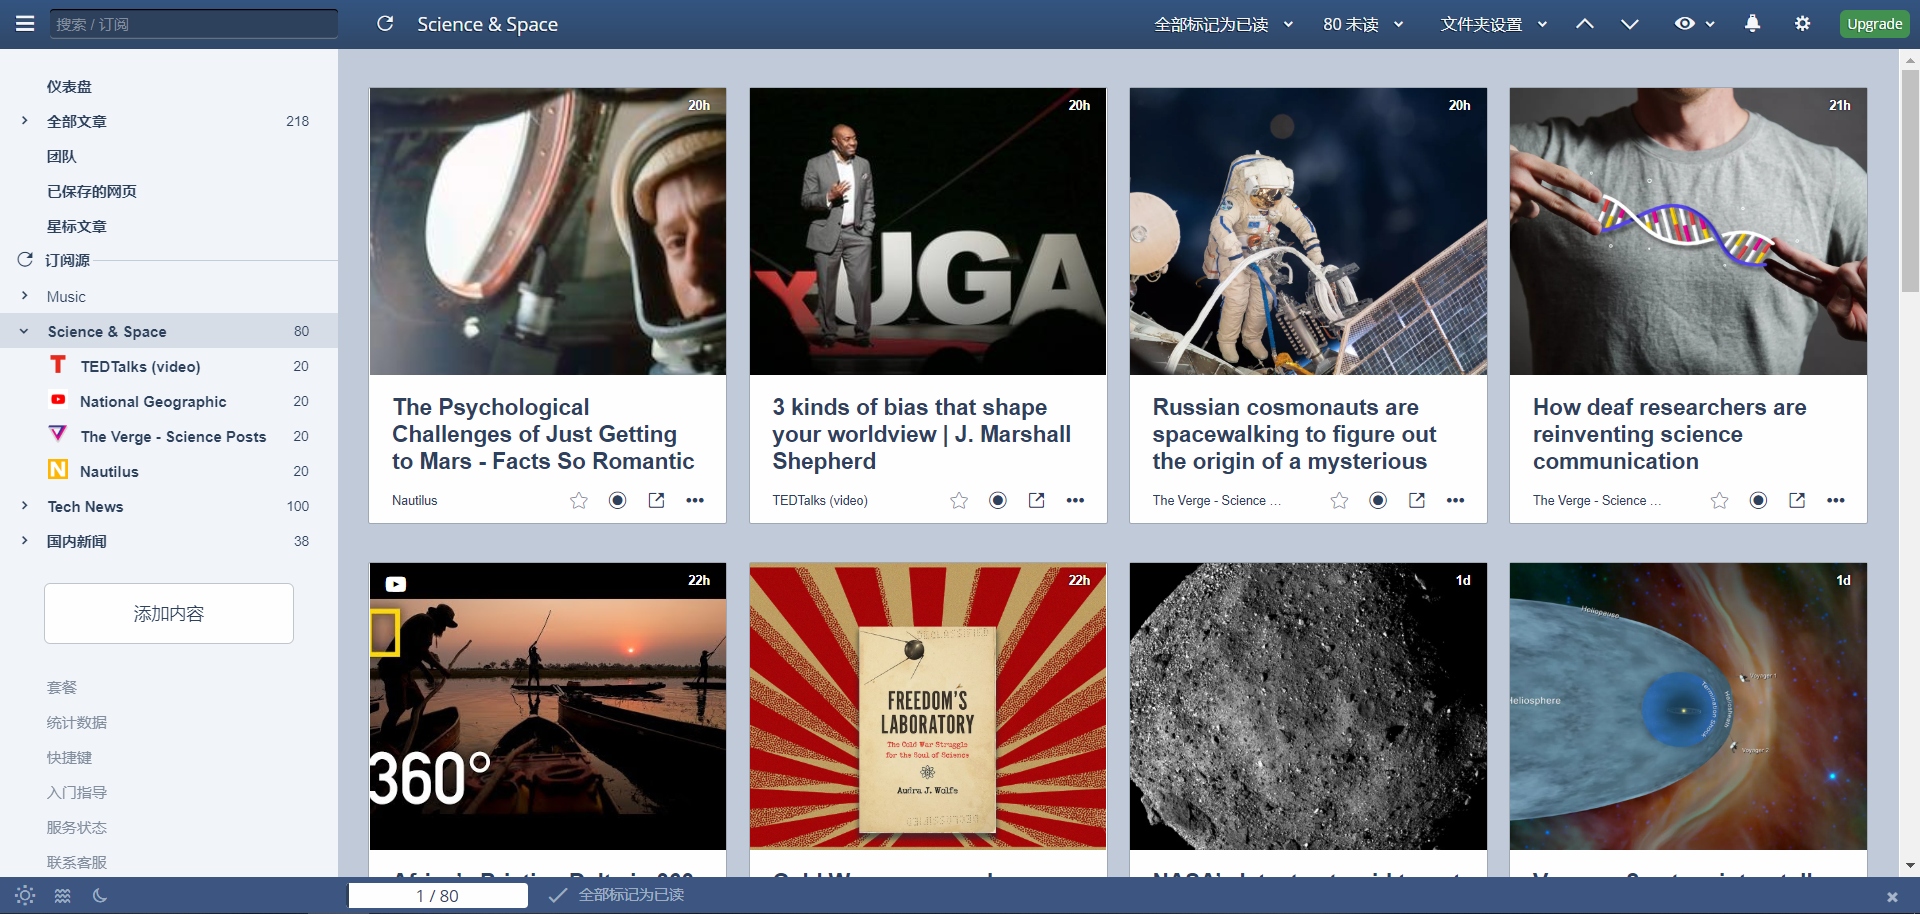Open TEDTalks bias article externally
Screen dimensions: 1920x914
pos(1036,500)
